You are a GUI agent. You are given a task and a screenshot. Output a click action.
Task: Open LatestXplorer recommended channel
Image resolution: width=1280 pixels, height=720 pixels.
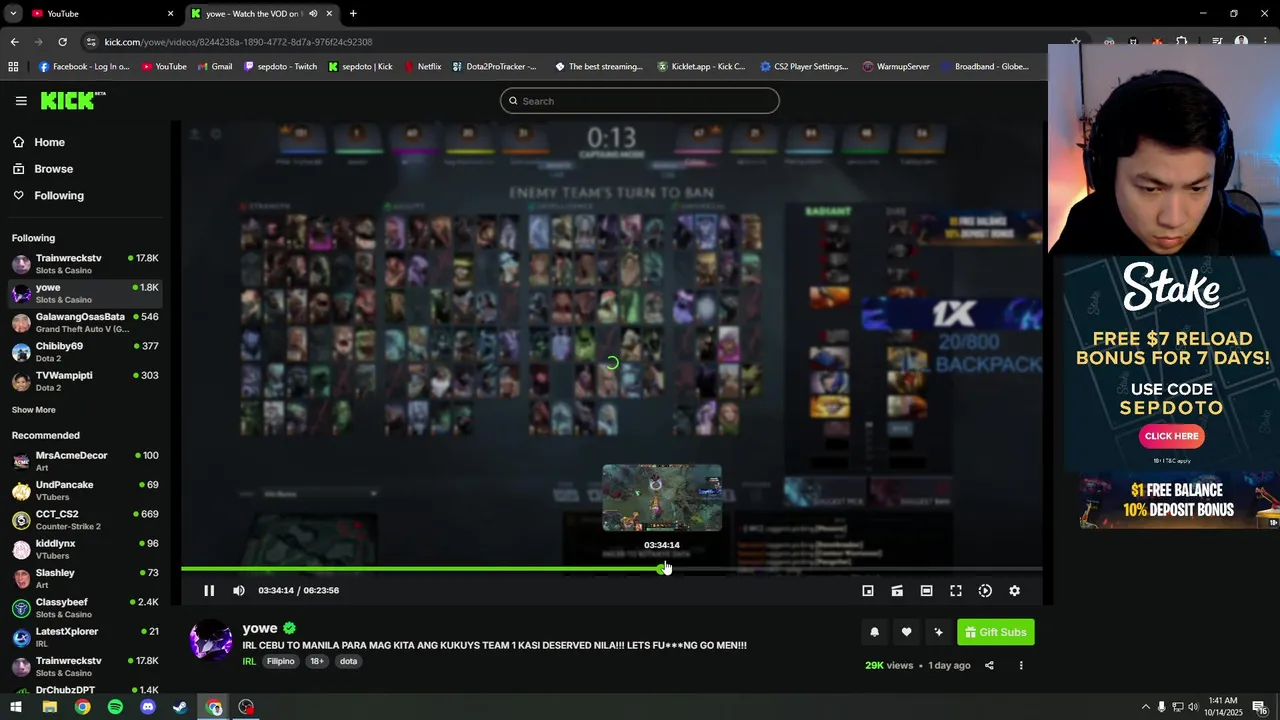[x=87, y=637]
